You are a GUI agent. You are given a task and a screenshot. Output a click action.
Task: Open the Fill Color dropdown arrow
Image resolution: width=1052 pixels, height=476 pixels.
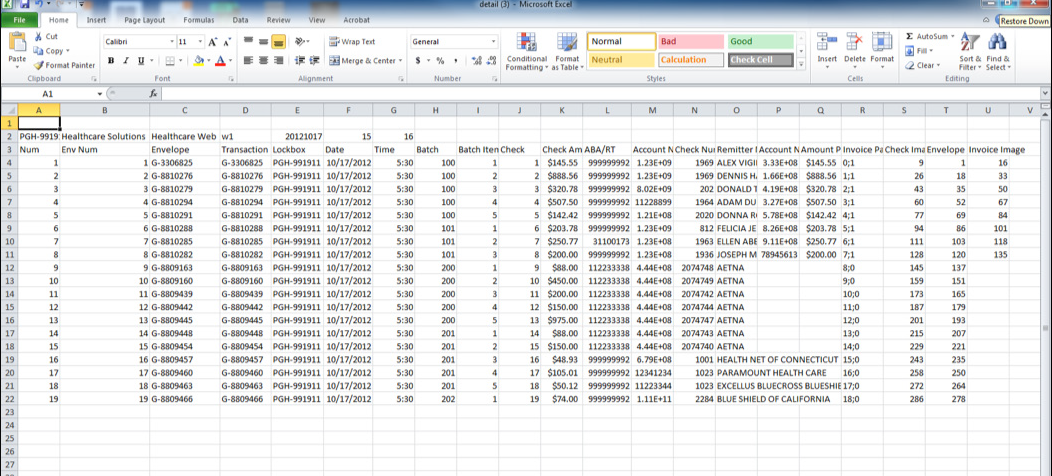tap(208, 60)
